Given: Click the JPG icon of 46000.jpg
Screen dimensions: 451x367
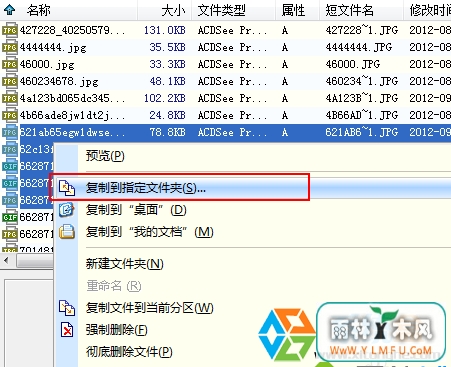Looking at the screenshot, I should pyautogui.click(x=9, y=64).
